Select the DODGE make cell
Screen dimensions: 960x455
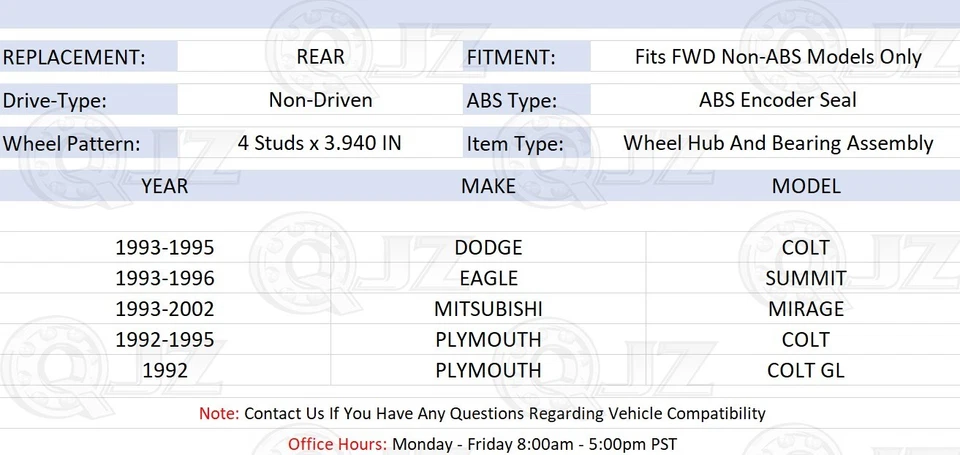click(488, 247)
